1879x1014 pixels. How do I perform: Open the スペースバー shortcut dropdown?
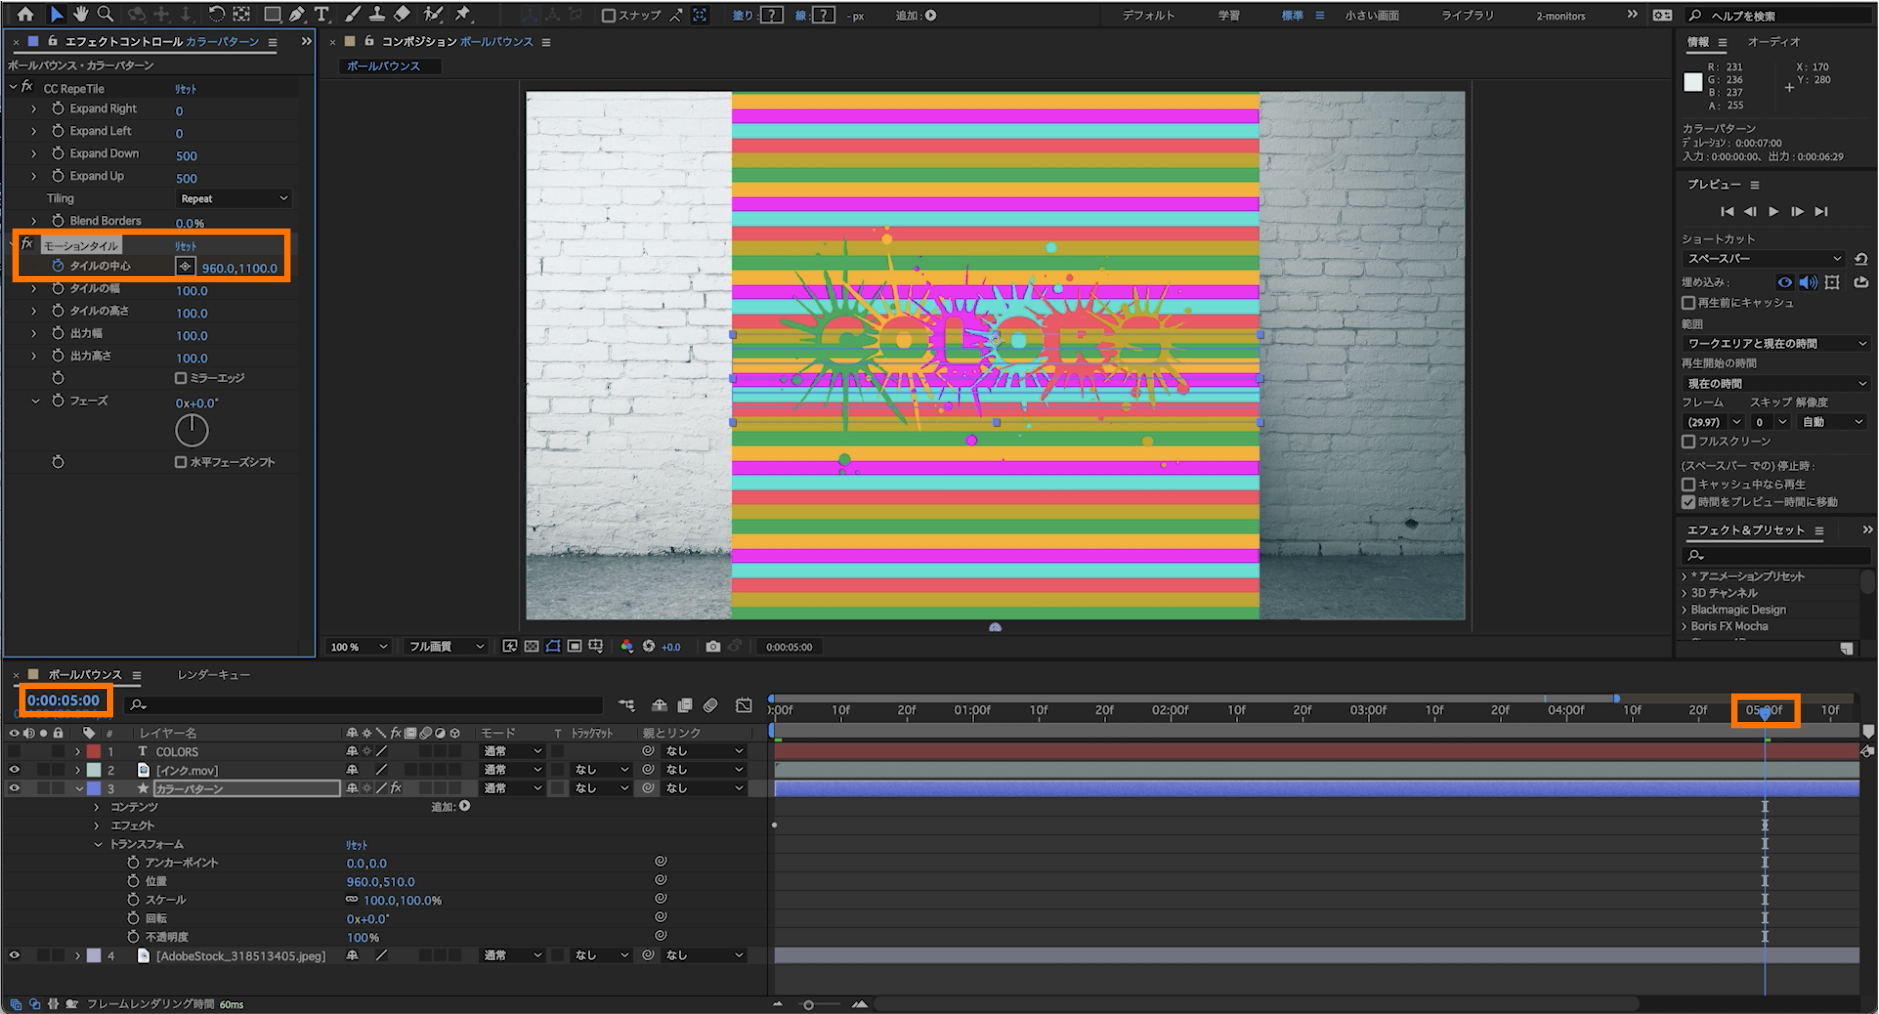[x=1763, y=259]
